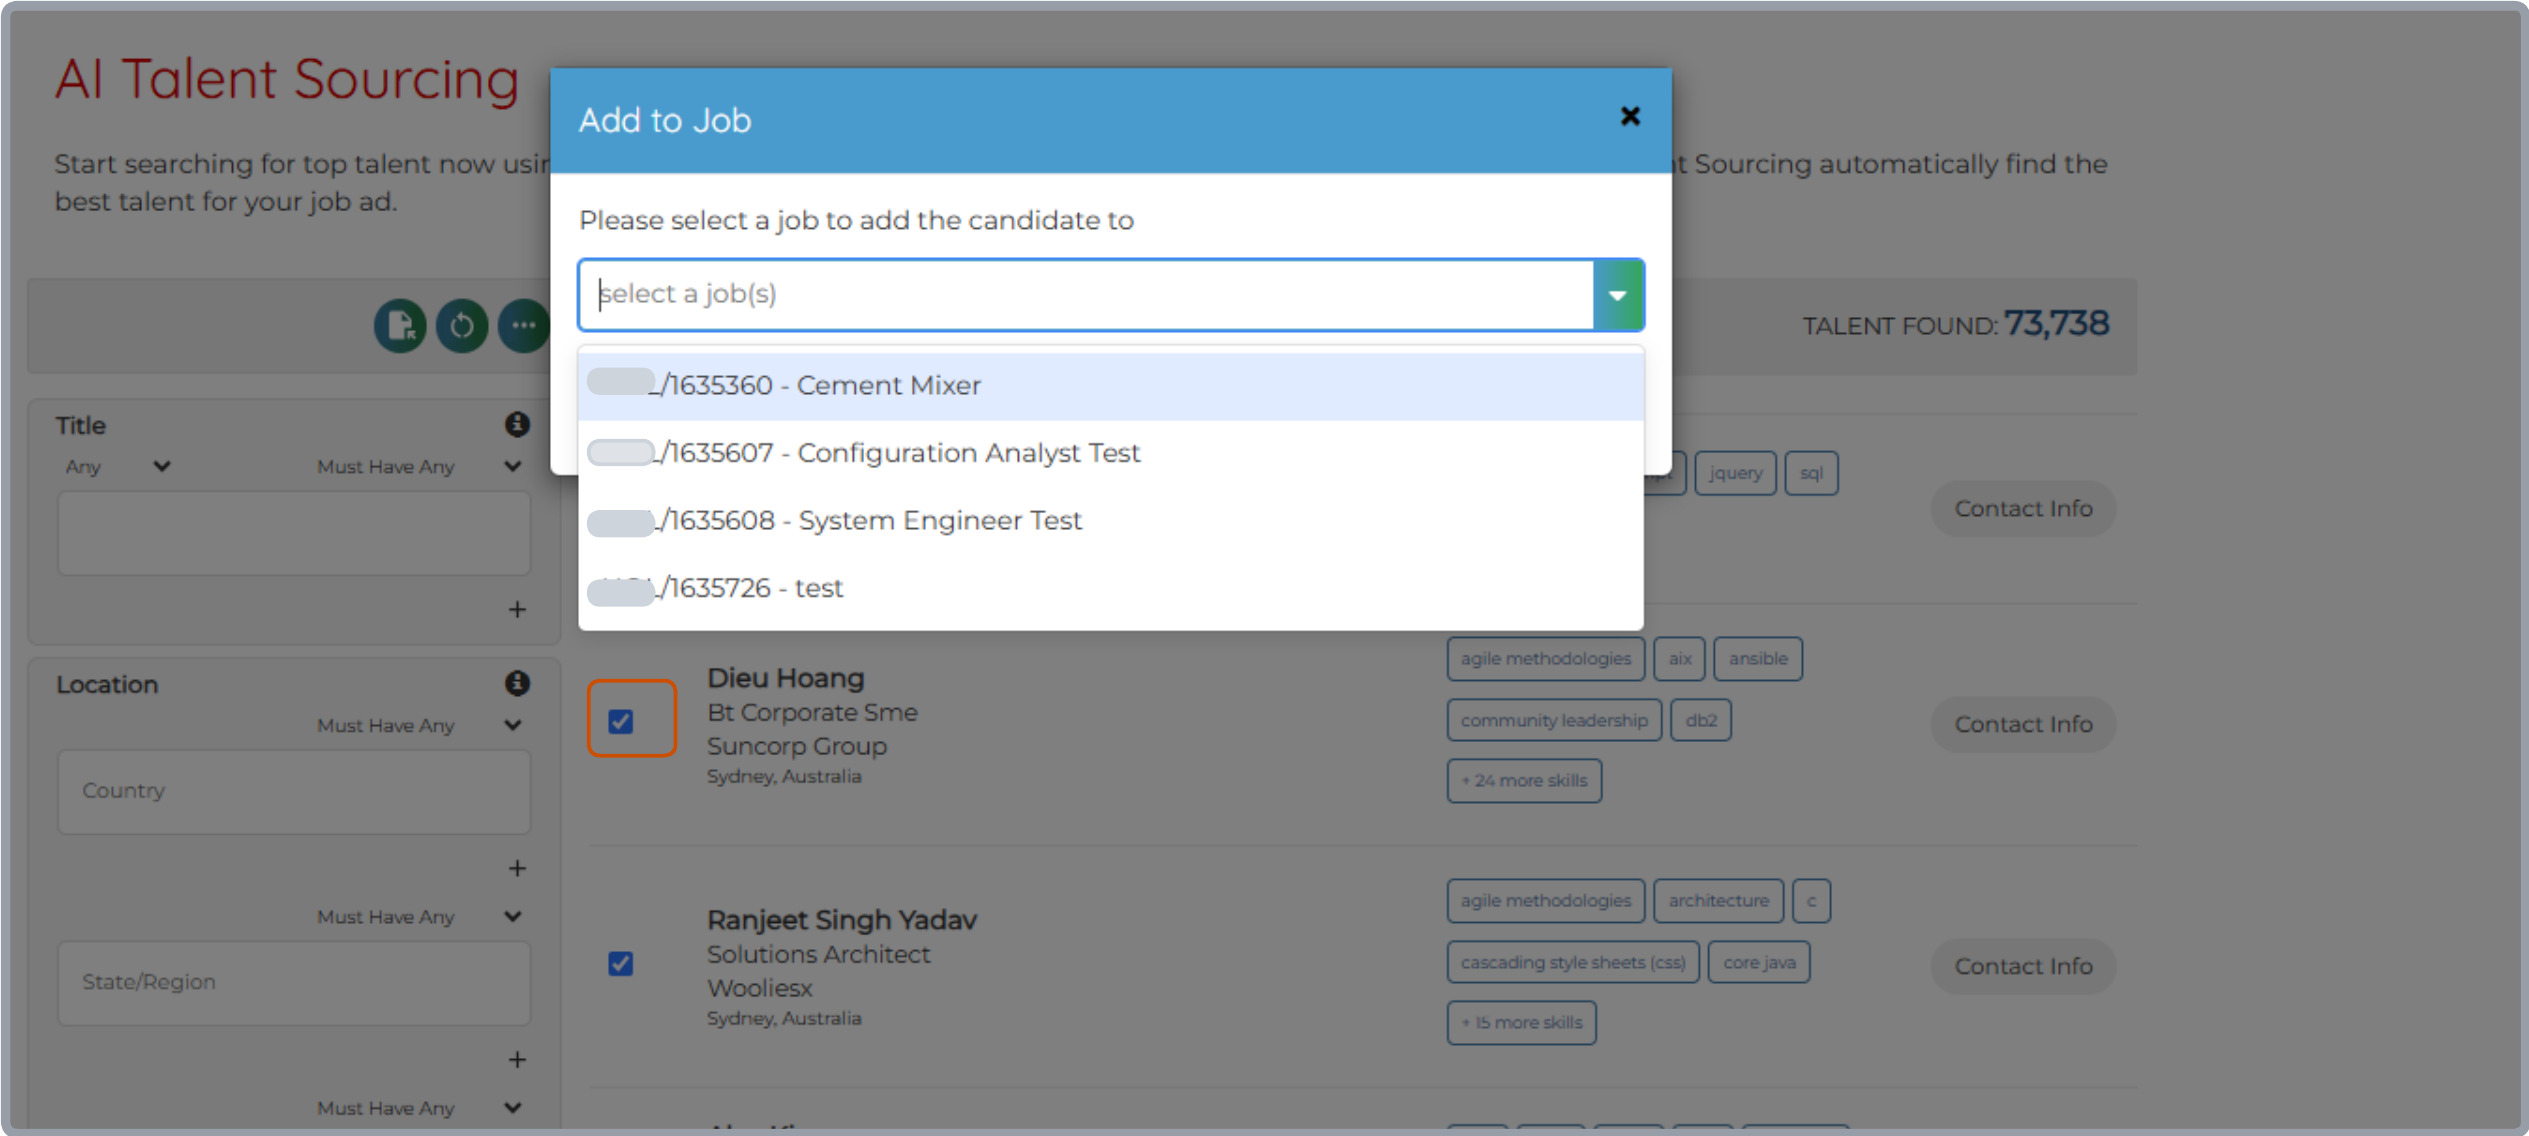This screenshot has height=1136, width=2529.
Task: Expand '+ 15 more skills' for Ranjeet Singh Yadav
Action: [1521, 1023]
